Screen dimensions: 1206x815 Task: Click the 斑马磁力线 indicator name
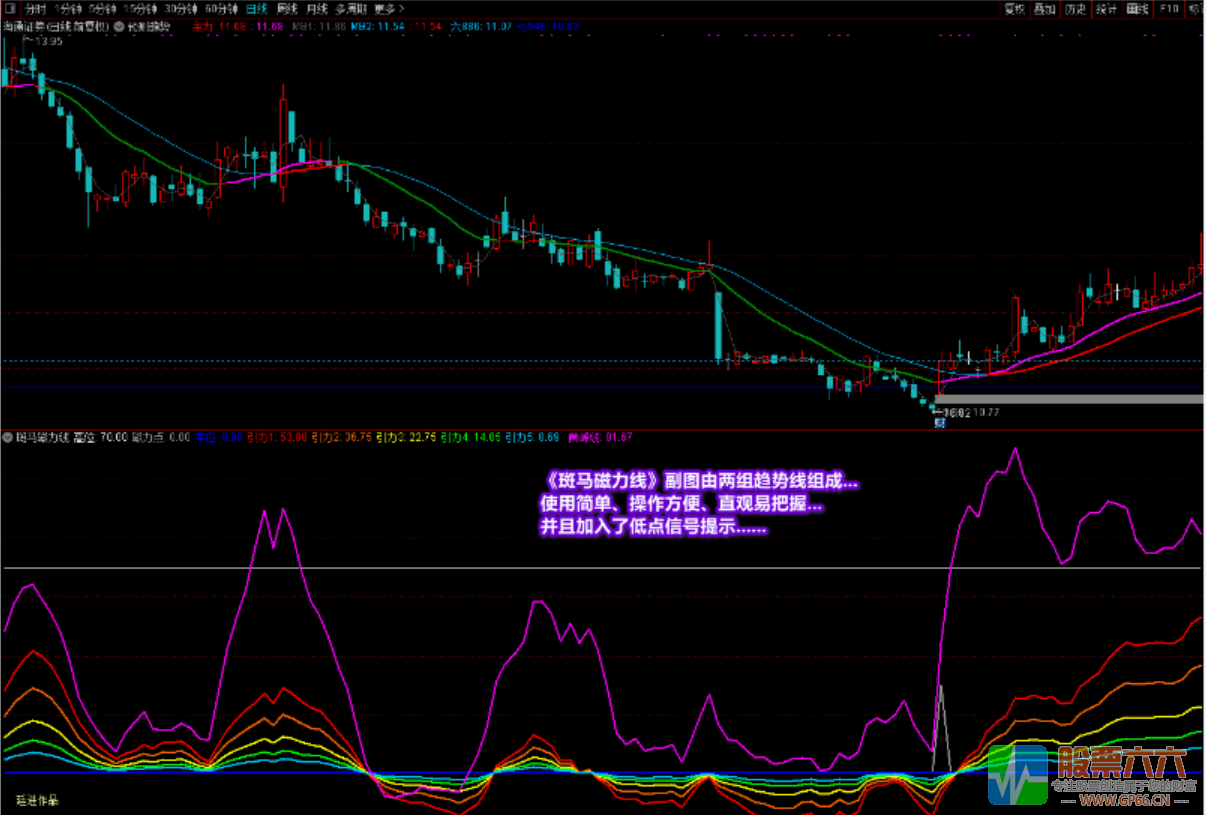coord(42,437)
